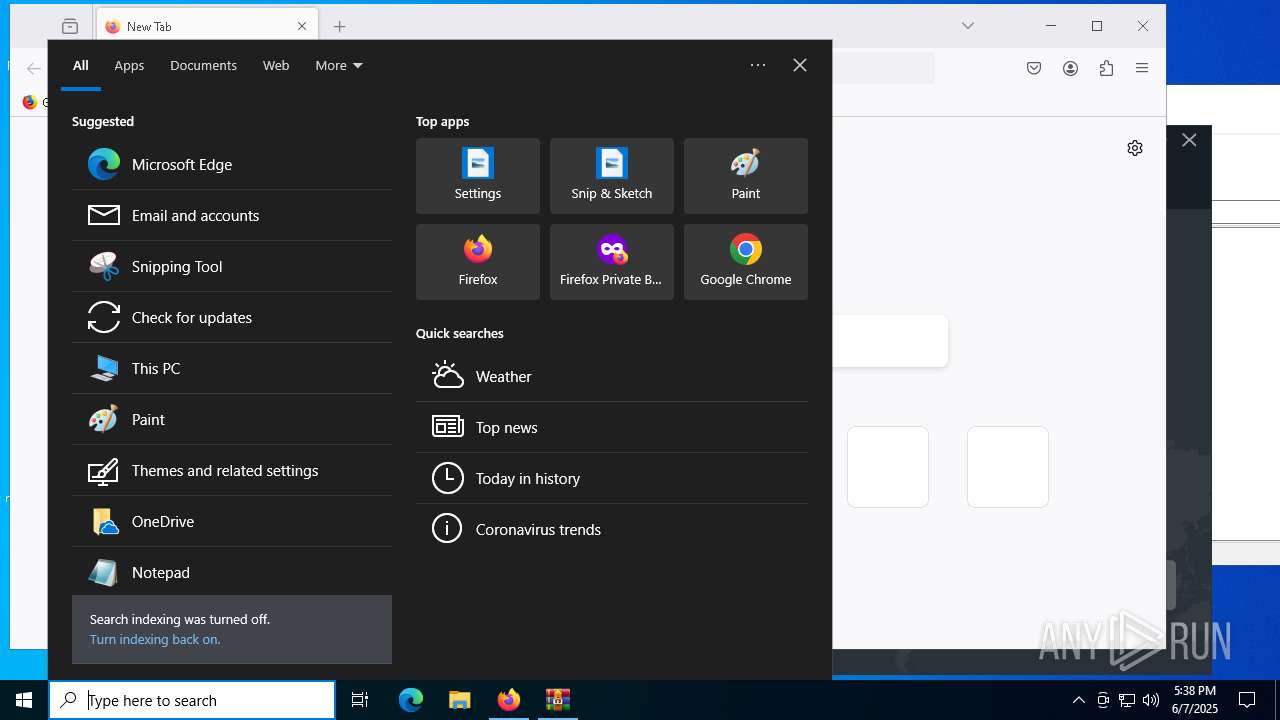Open network status in system tray

point(1127,700)
